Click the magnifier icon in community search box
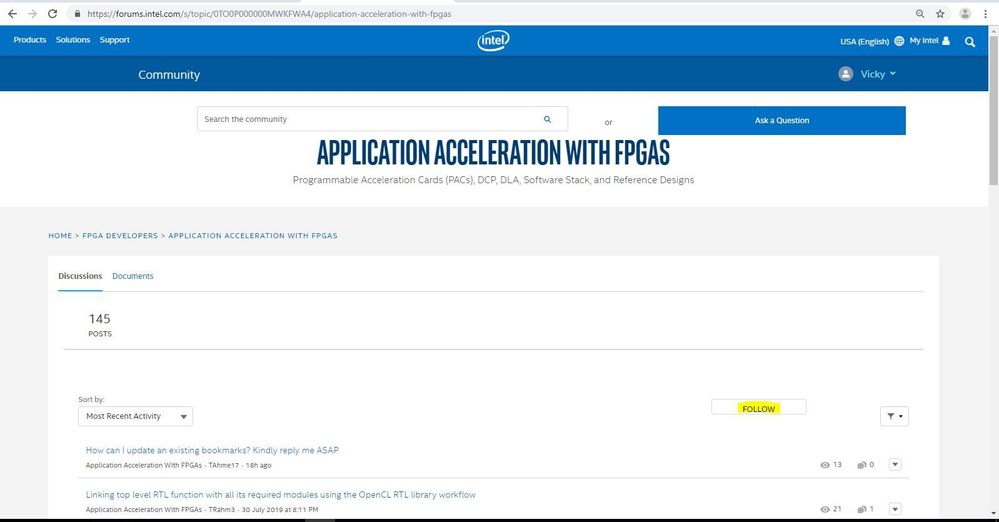Image resolution: width=999 pixels, height=522 pixels. pos(547,119)
